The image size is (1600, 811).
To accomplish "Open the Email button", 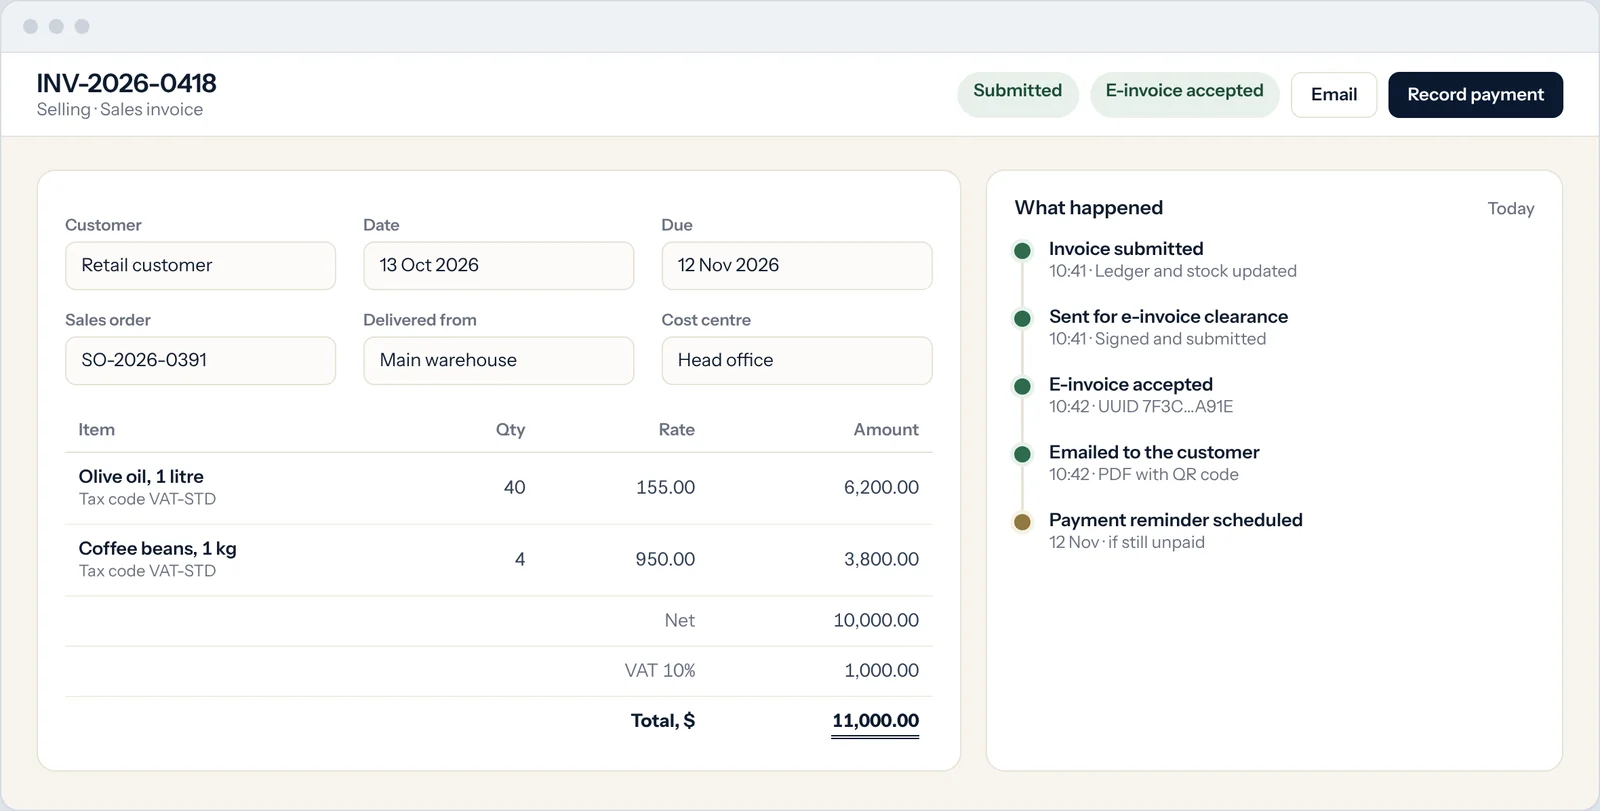I will (1334, 95).
